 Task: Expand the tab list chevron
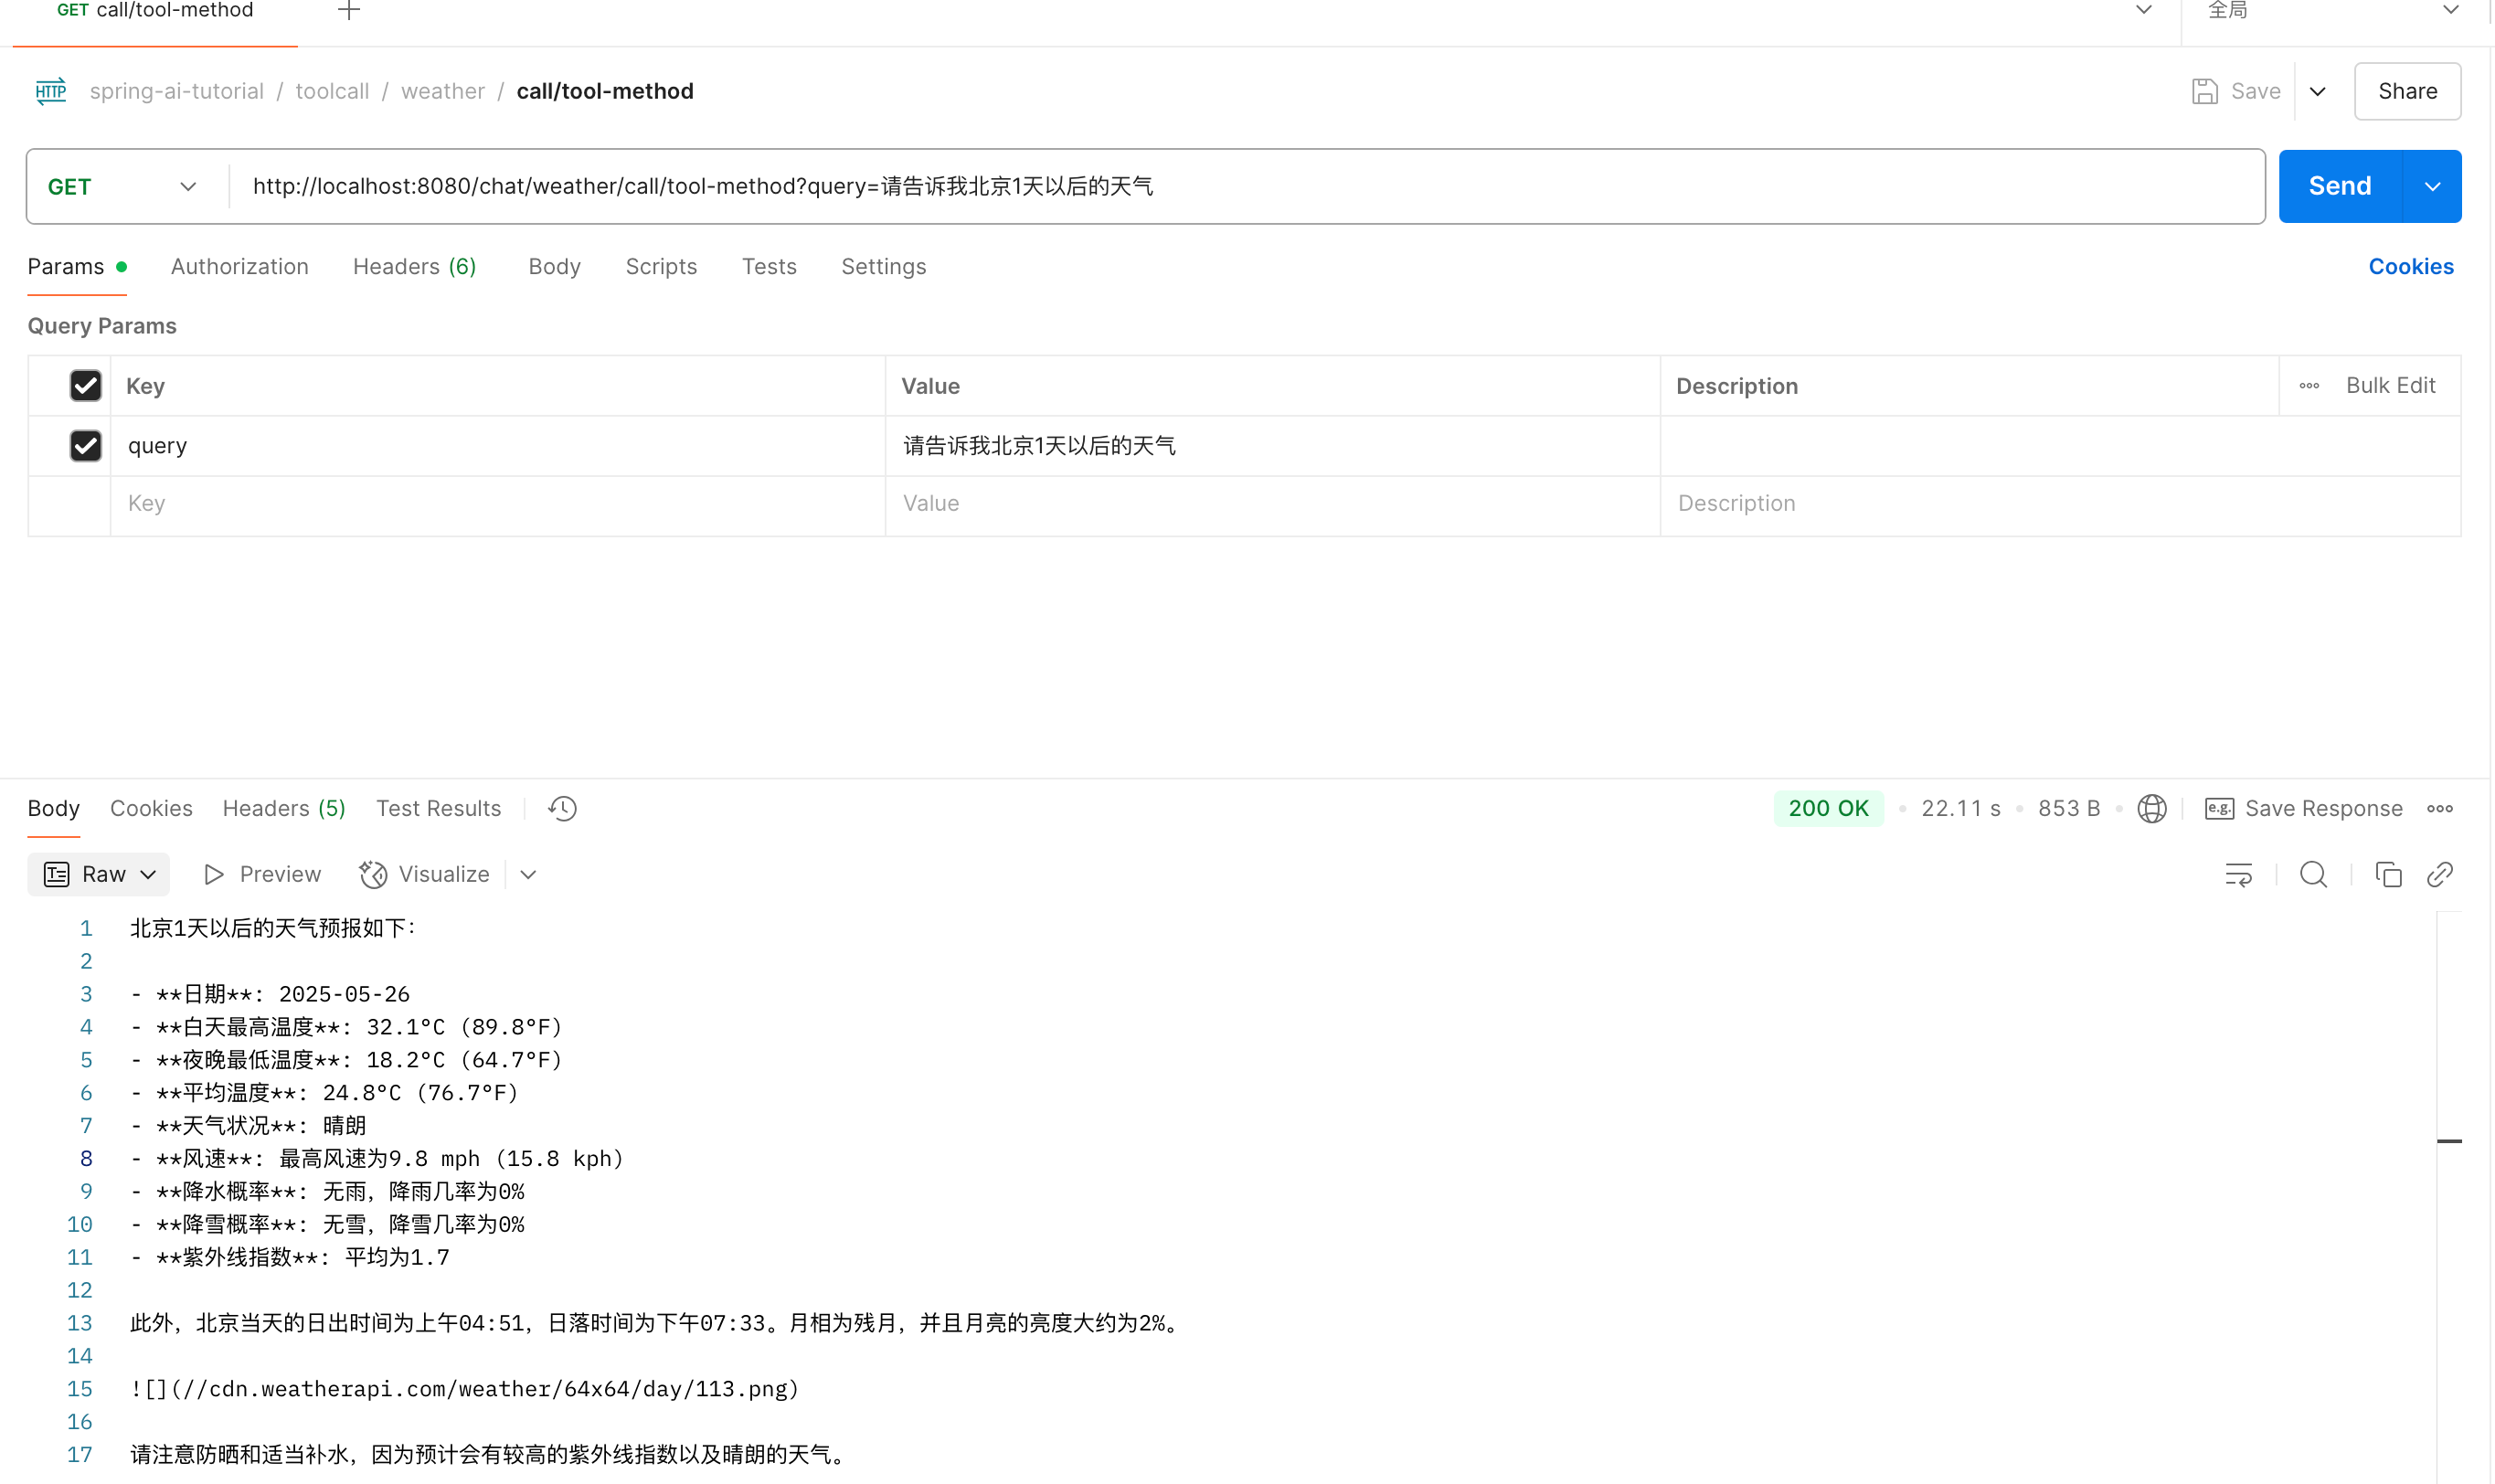[2143, 10]
